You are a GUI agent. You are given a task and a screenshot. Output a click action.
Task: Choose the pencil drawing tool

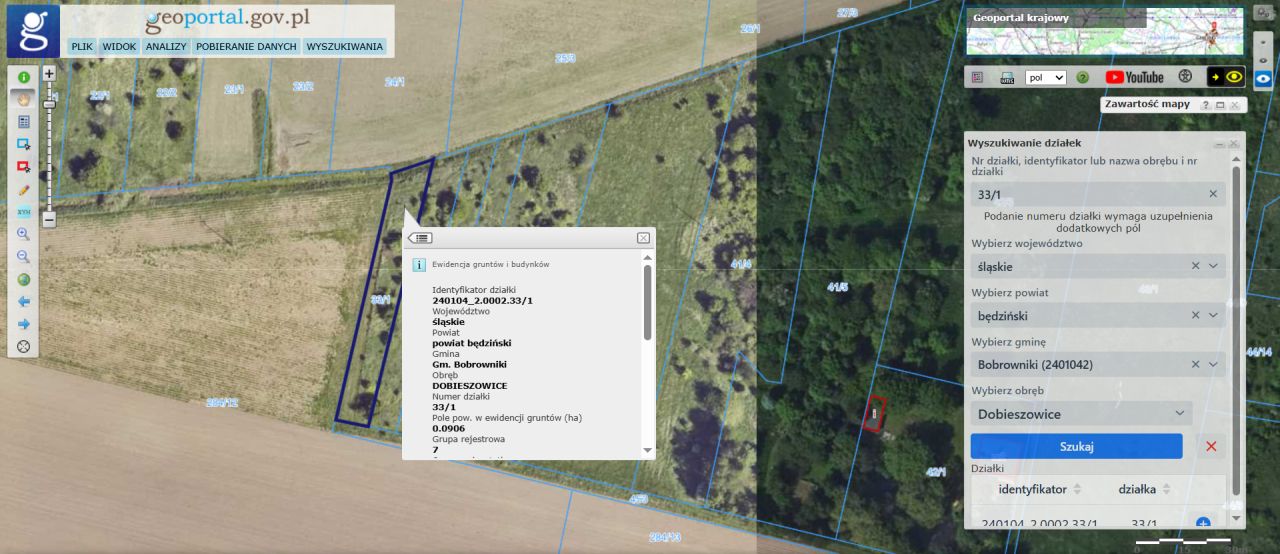(24, 189)
